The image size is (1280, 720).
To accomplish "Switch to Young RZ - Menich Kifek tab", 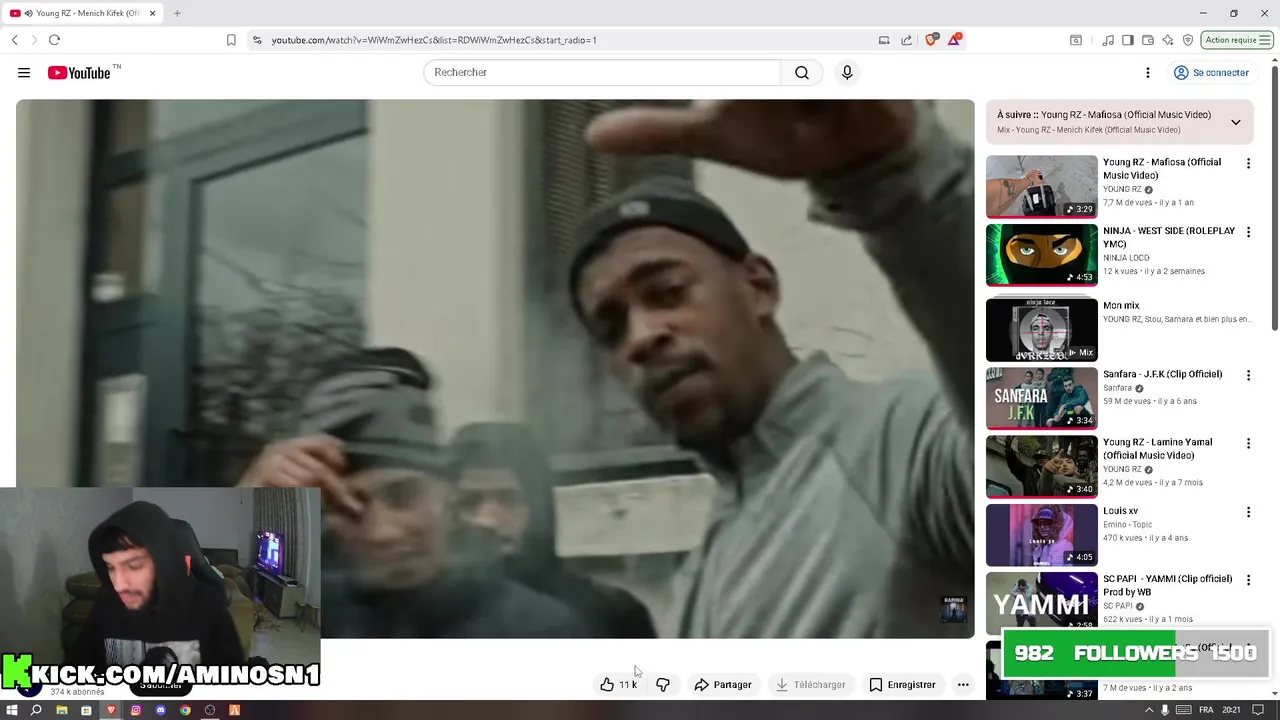I will [x=83, y=13].
